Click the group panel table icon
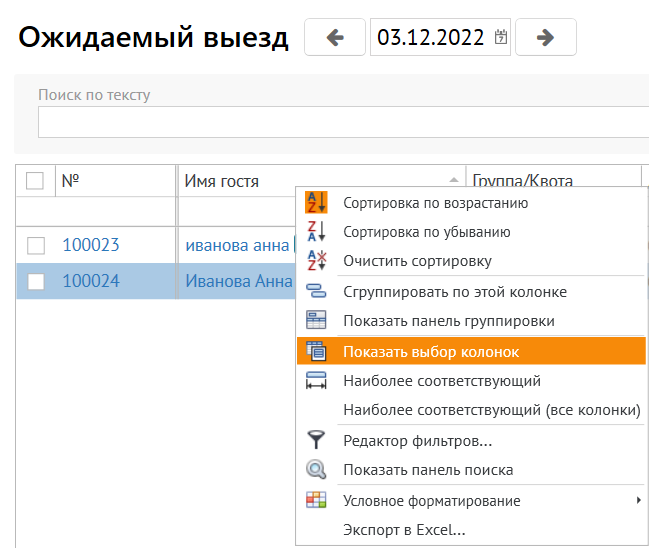This screenshot has height=548, width=649. click(x=316, y=320)
